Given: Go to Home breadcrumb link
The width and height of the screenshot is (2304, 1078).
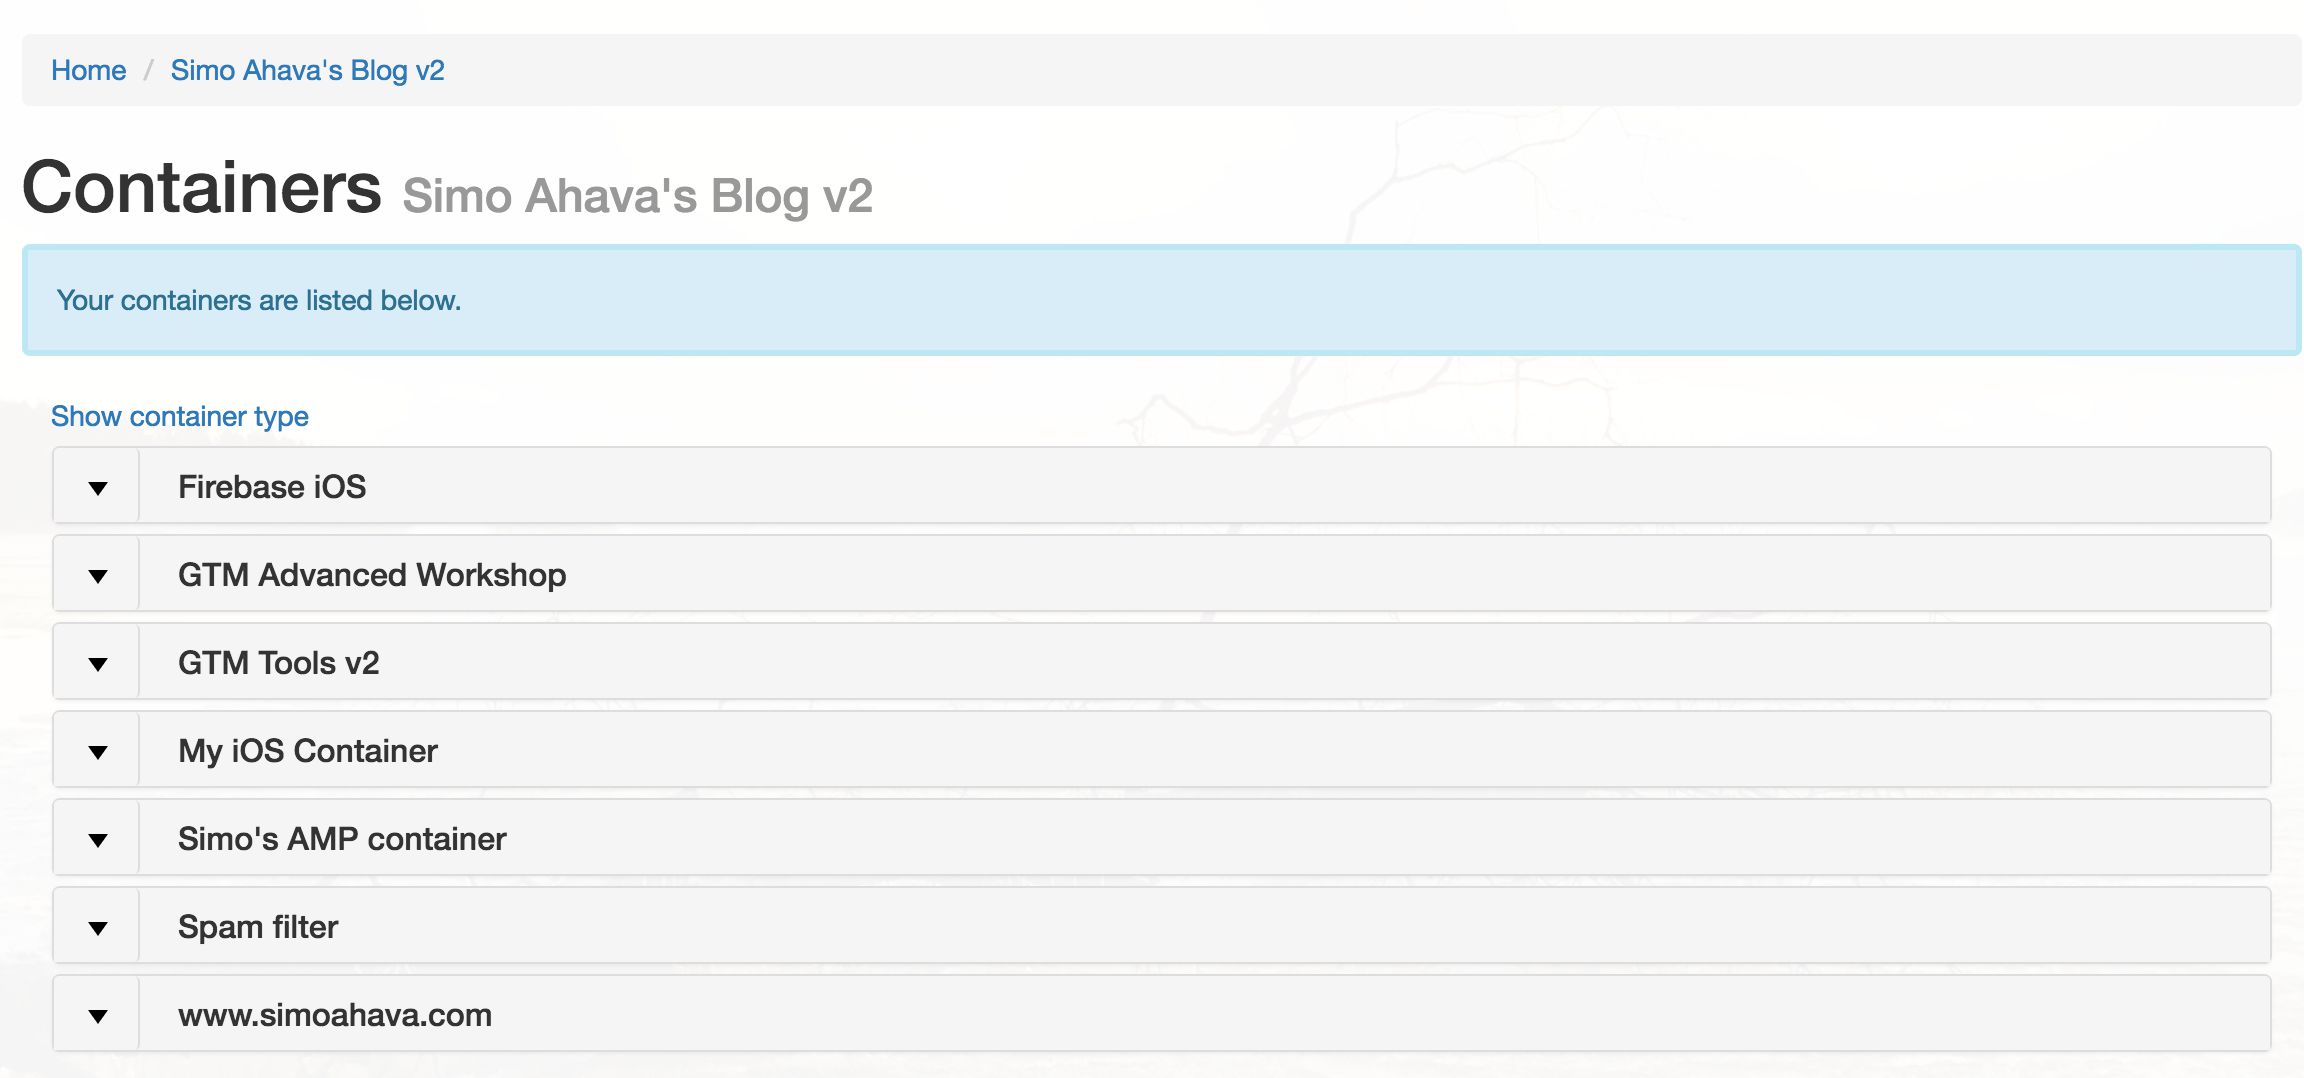Looking at the screenshot, I should pos(89,70).
